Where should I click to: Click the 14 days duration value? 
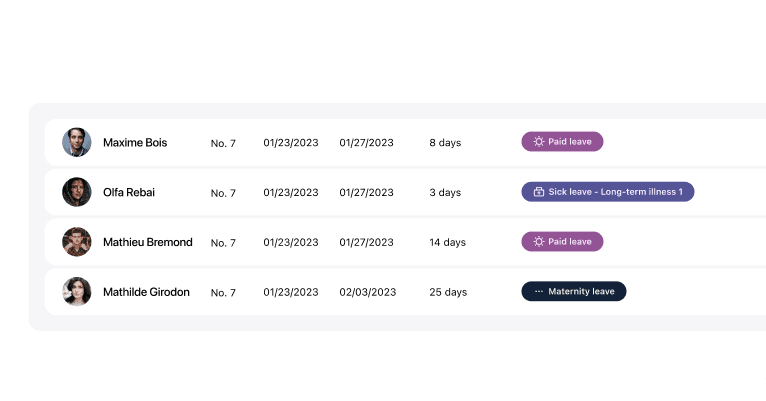point(447,242)
